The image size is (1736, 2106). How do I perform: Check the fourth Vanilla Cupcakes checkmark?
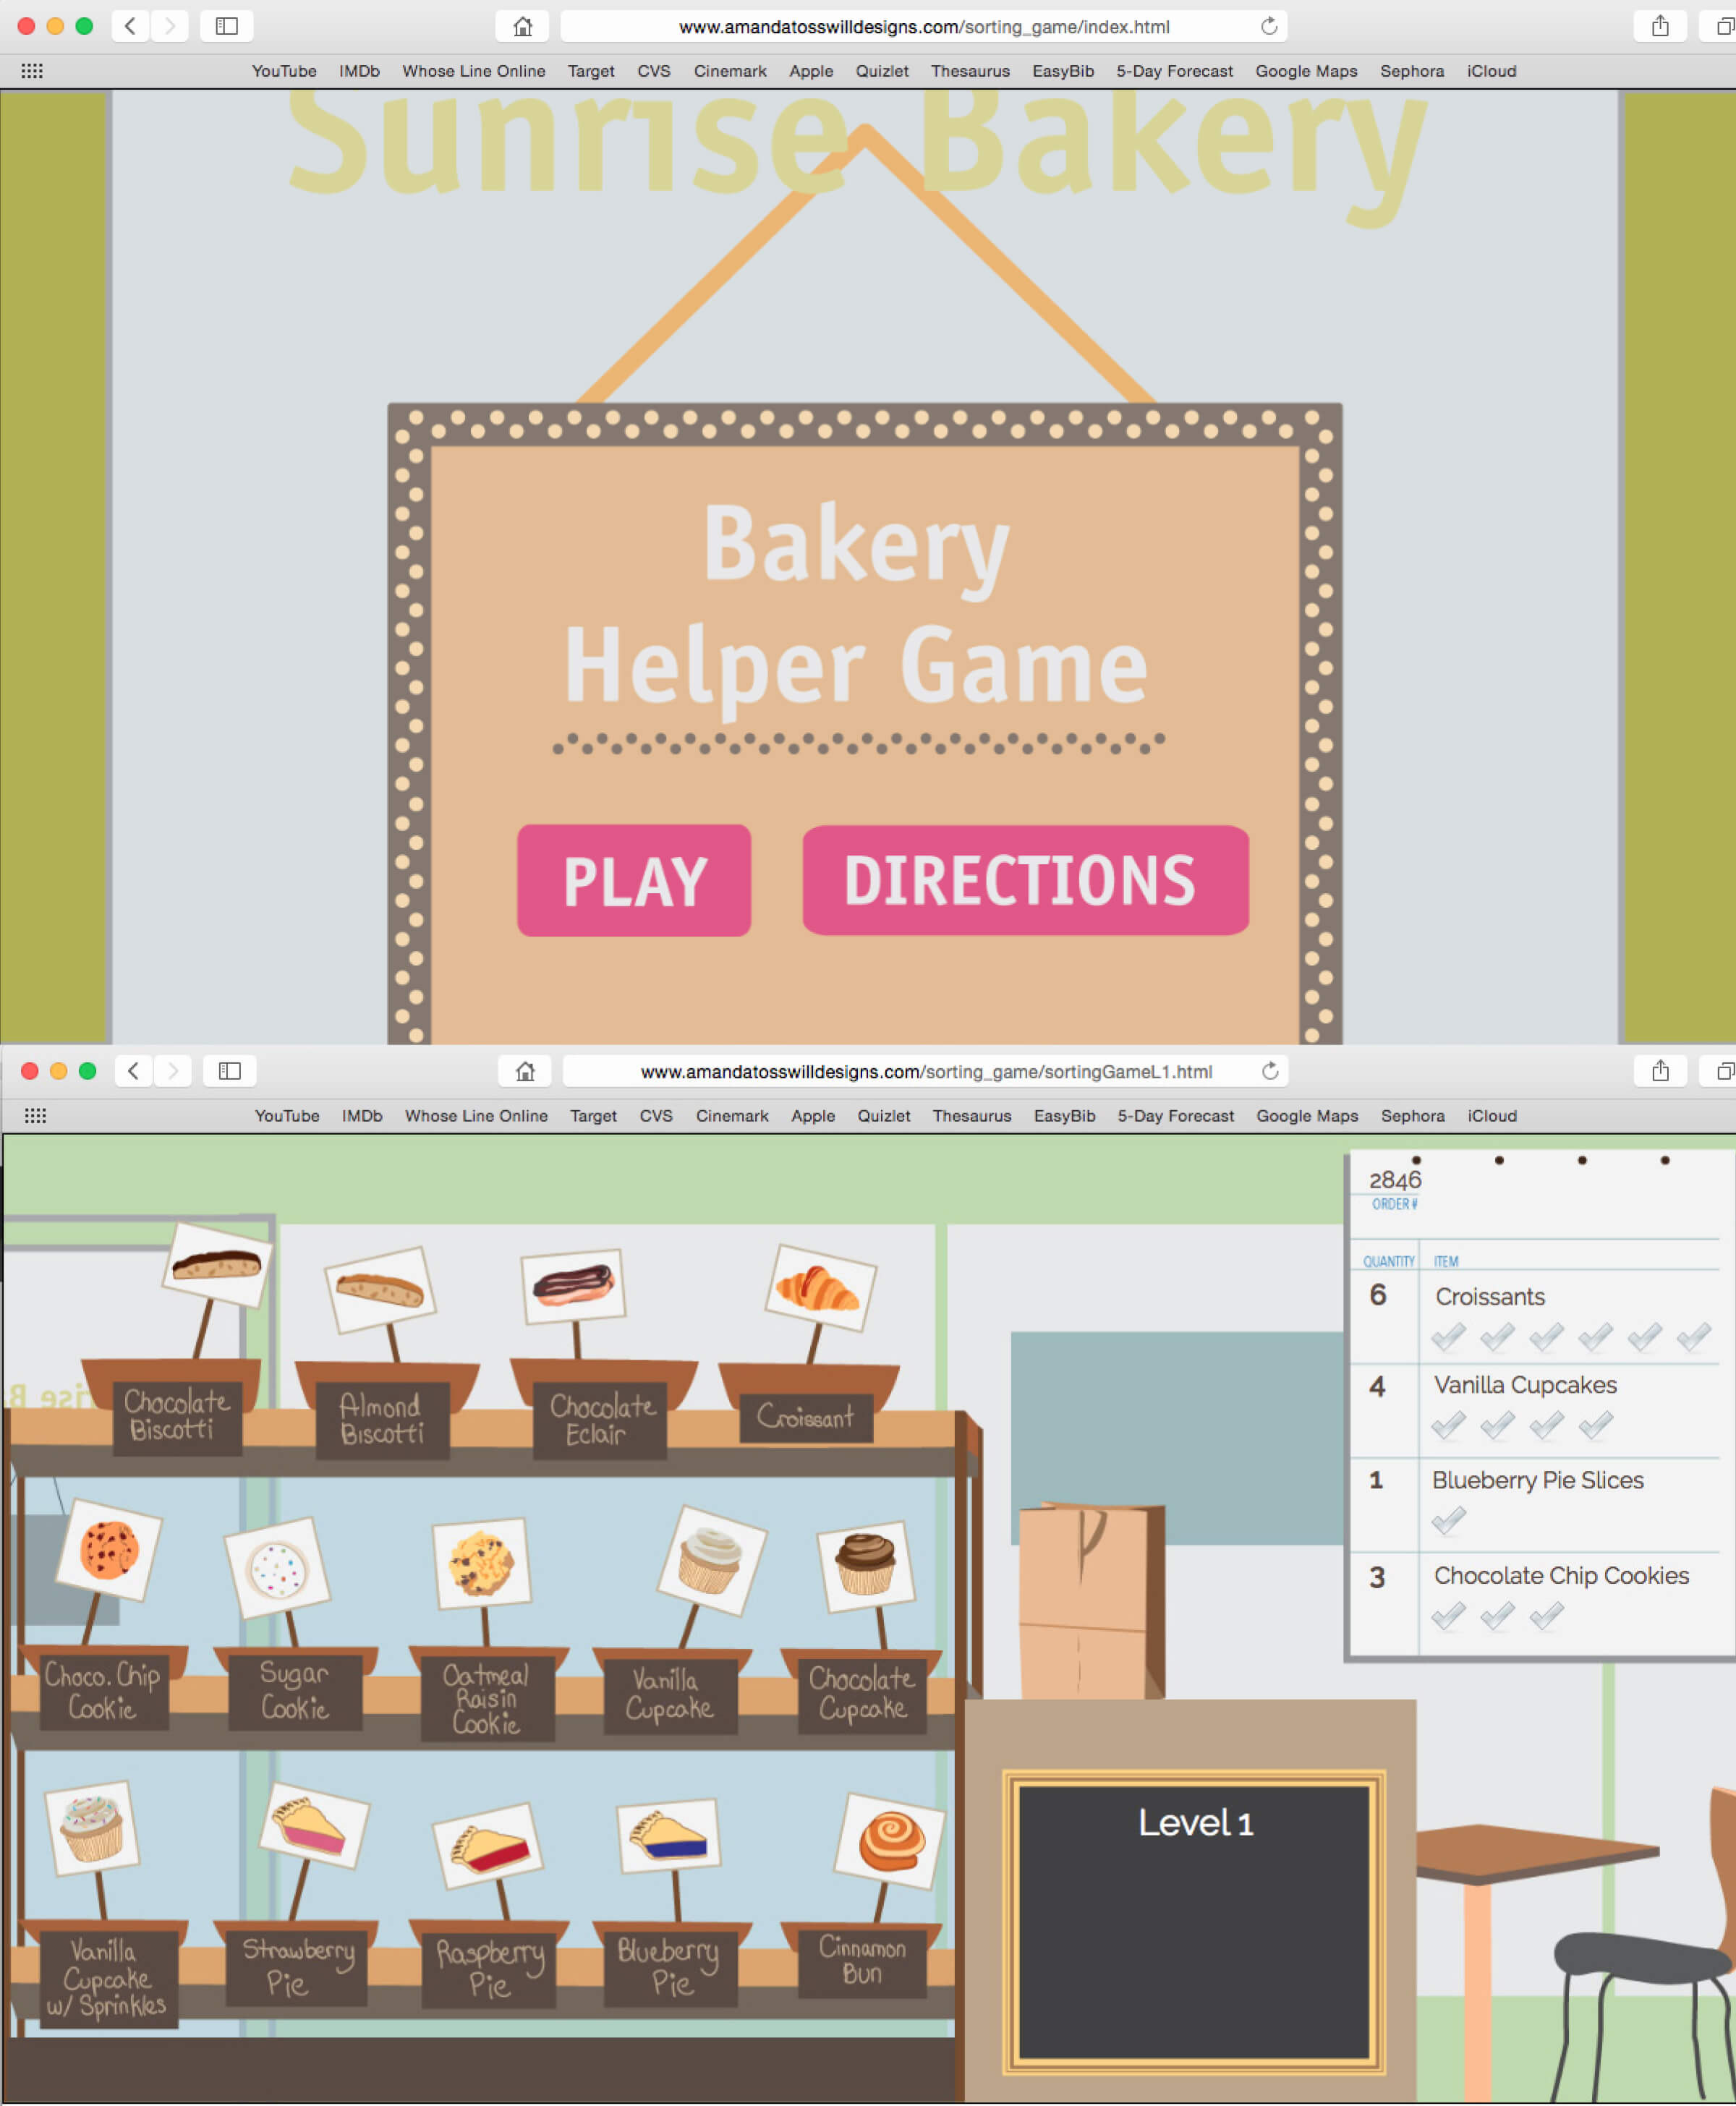[x=1596, y=1424]
